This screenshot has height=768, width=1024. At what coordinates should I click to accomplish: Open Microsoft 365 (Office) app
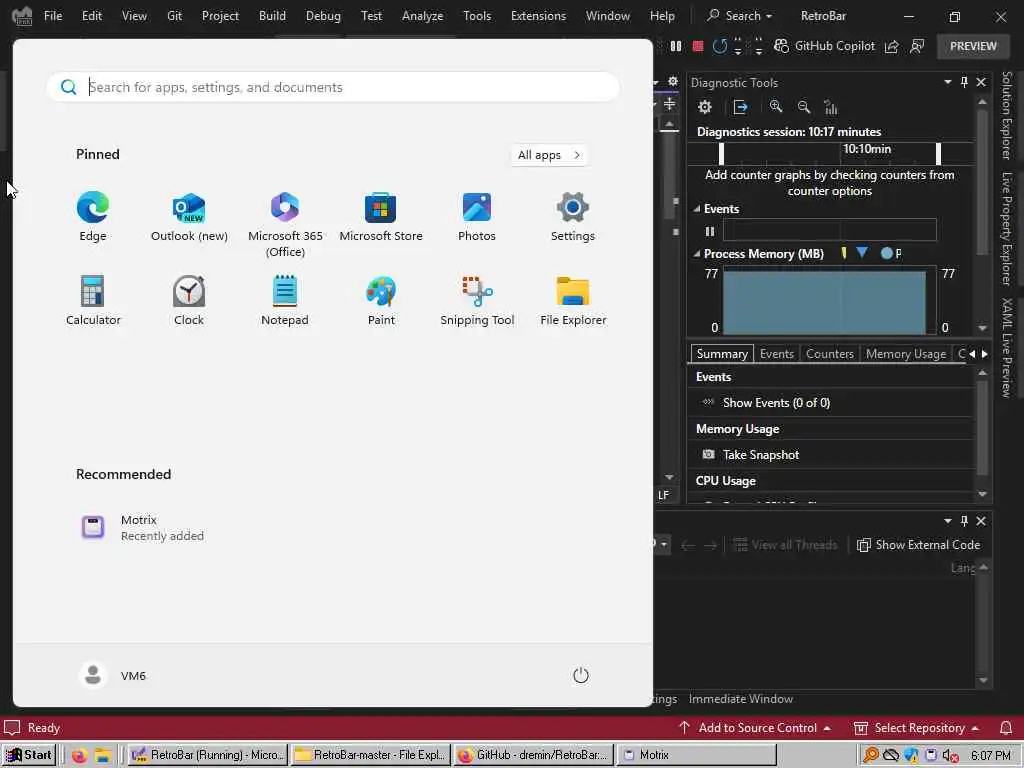pos(285,225)
